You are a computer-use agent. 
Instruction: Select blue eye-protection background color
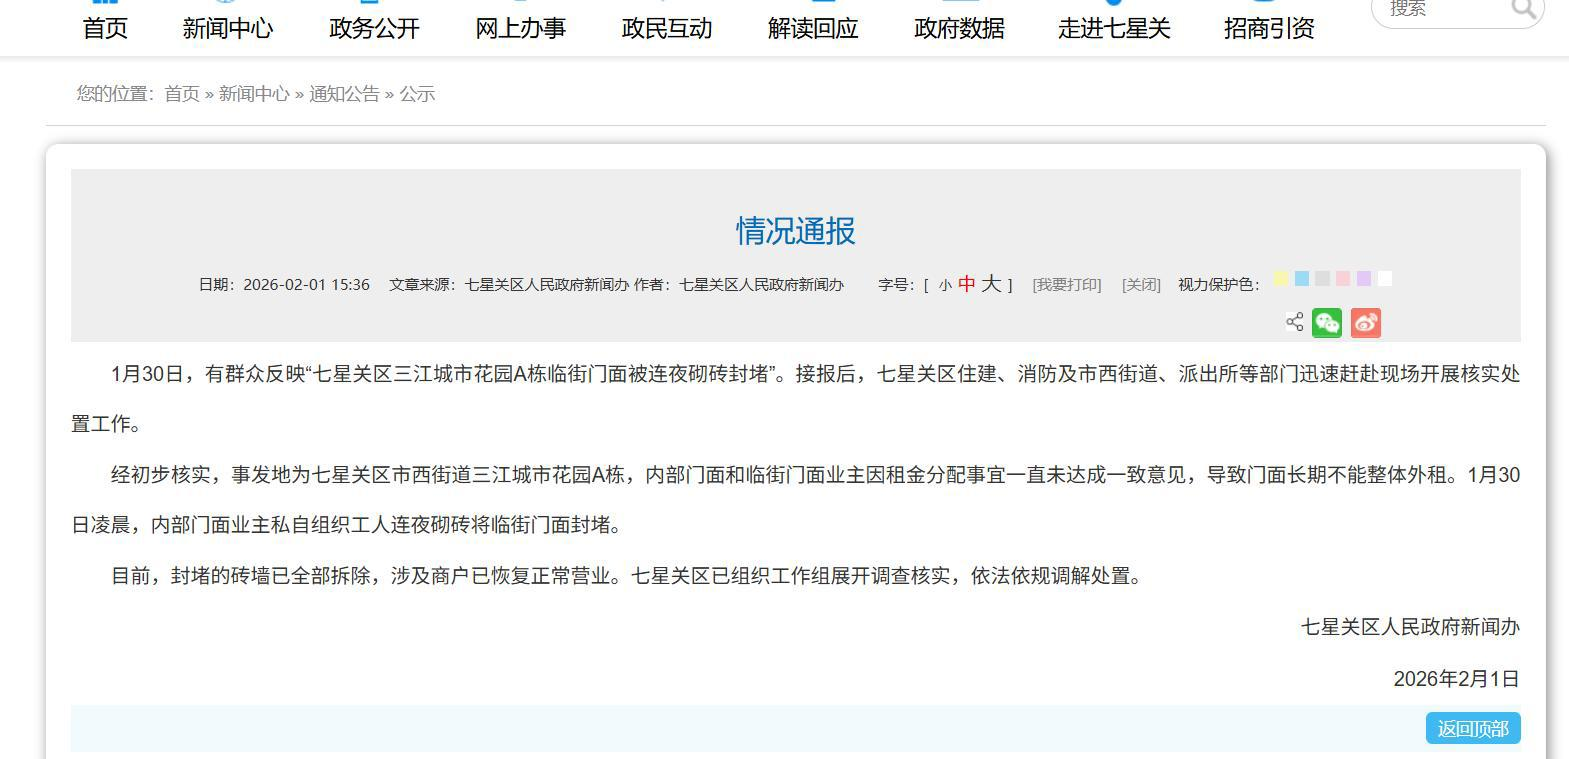pyautogui.click(x=1301, y=279)
